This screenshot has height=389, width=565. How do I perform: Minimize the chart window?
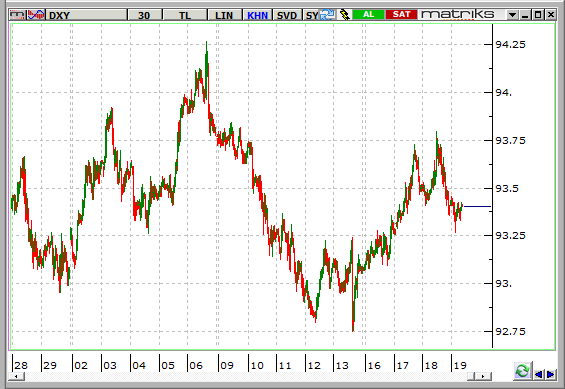[525, 15]
